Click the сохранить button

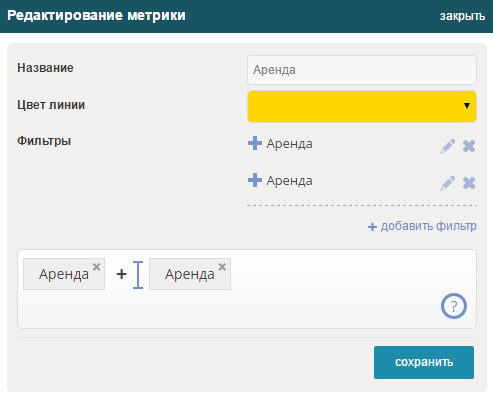[424, 362]
